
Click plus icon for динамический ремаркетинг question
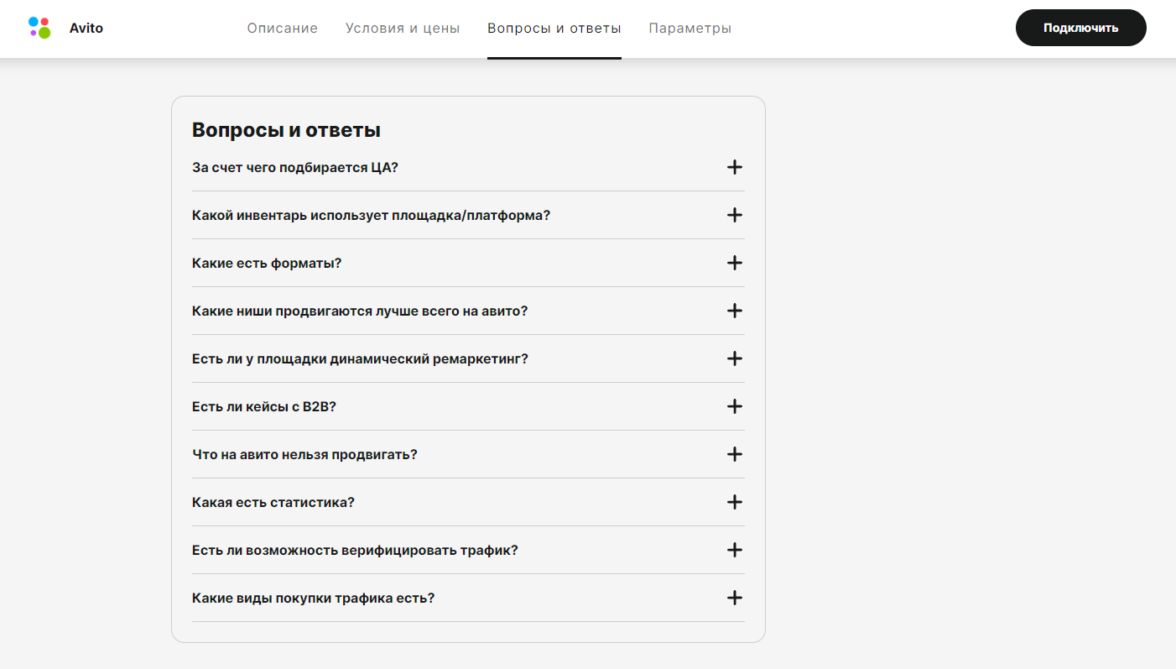click(734, 359)
